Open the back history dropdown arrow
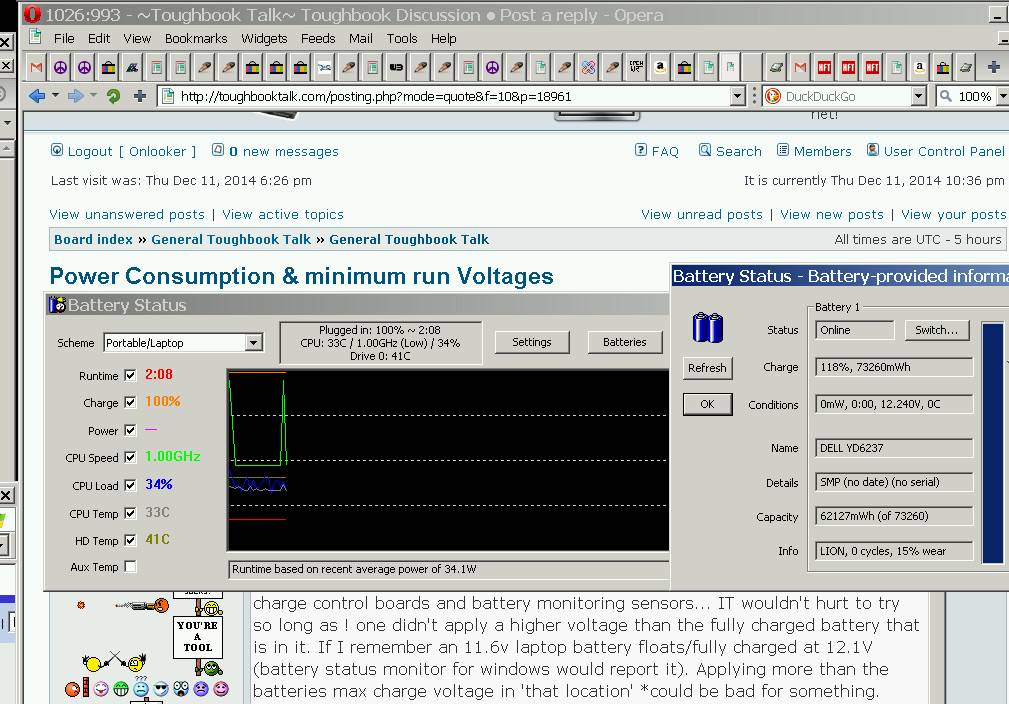1009x704 pixels. click(x=55, y=96)
